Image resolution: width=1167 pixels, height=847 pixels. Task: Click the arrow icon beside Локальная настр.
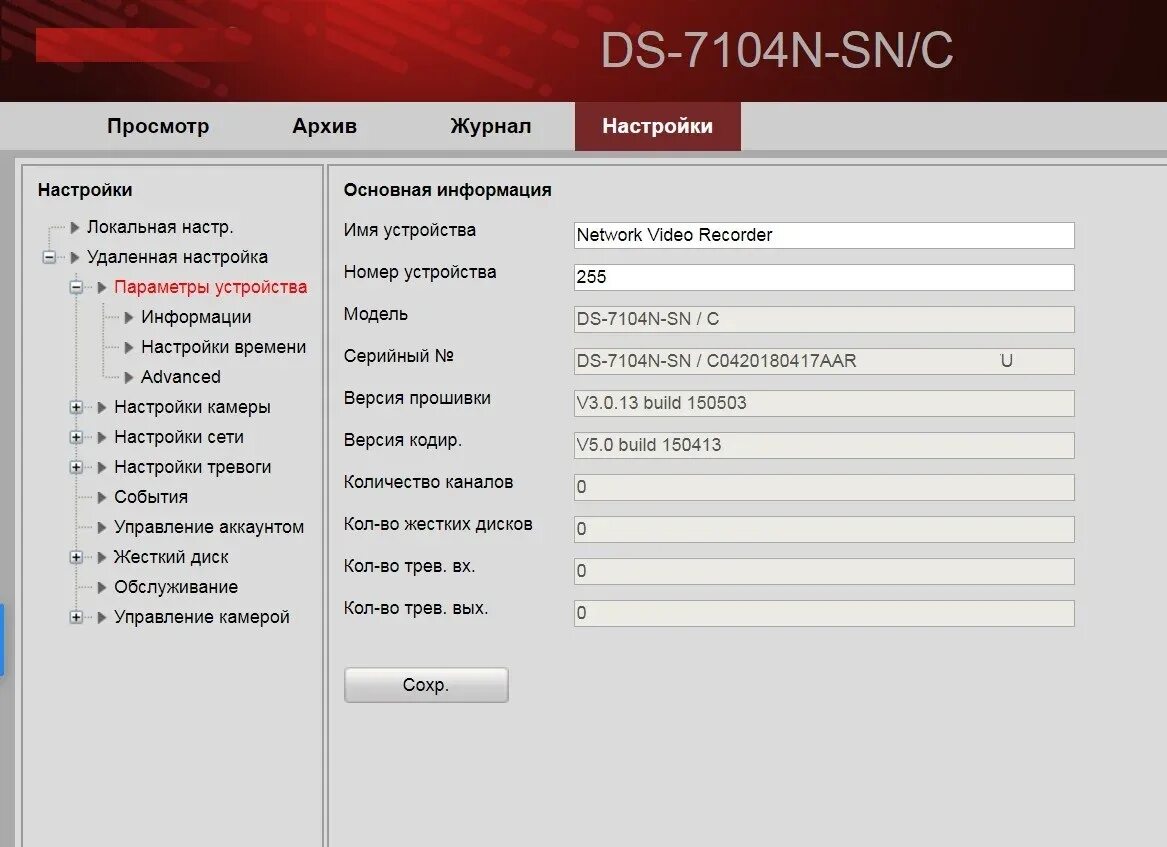tap(74, 228)
